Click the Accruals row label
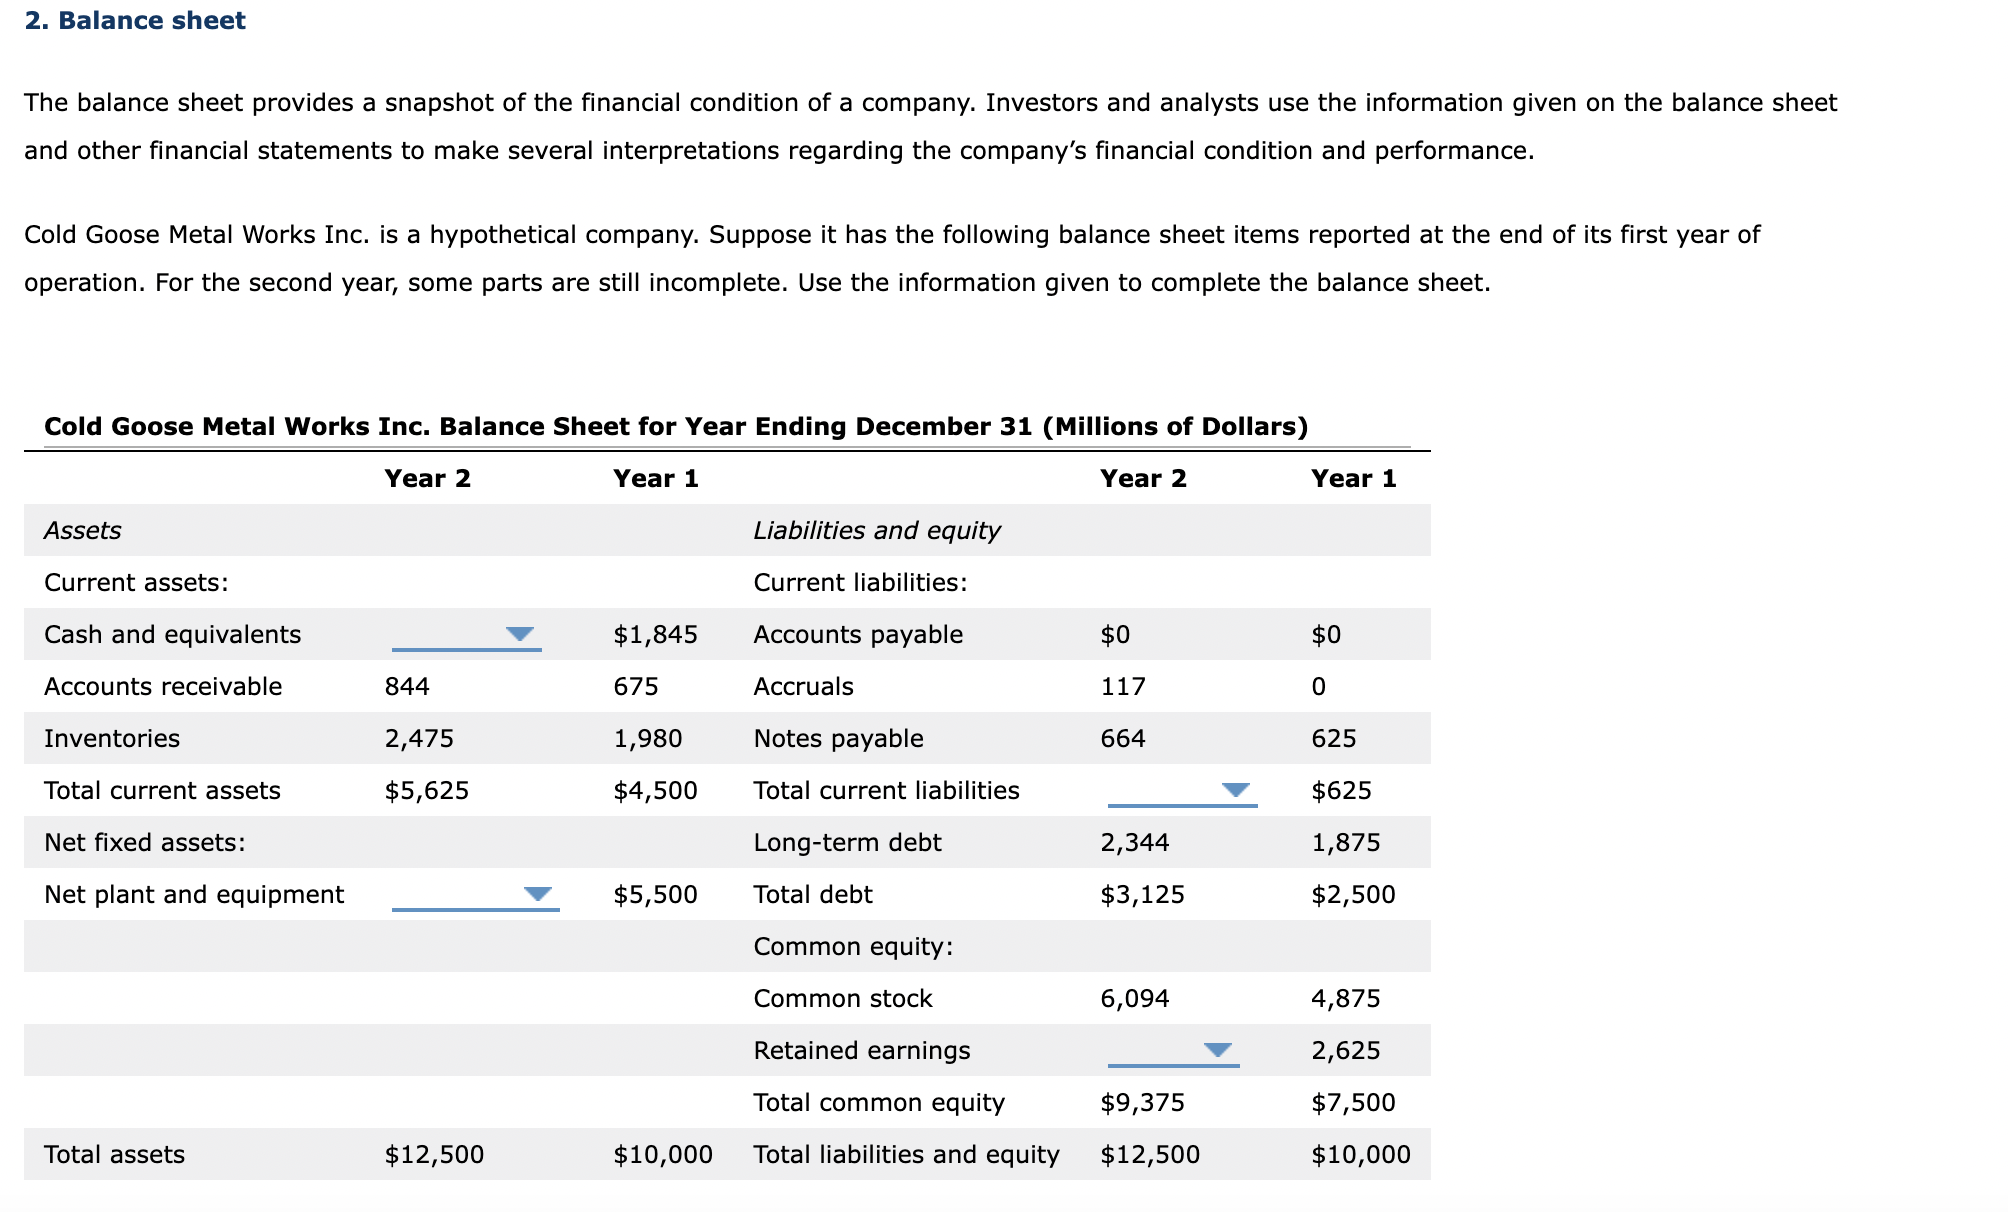Image resolution: width=2008 pixels, height=1212 pixels. point(803,686)
